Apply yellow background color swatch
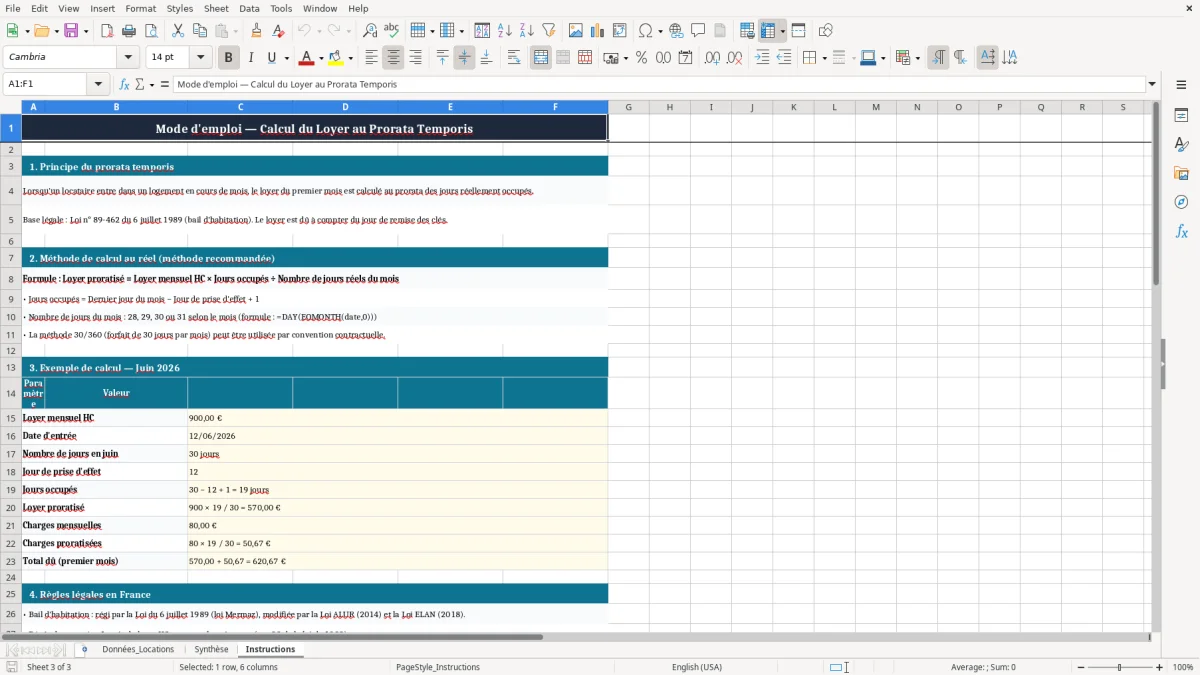Viewport: 1200px width, 675px height. tap(335, 58)
